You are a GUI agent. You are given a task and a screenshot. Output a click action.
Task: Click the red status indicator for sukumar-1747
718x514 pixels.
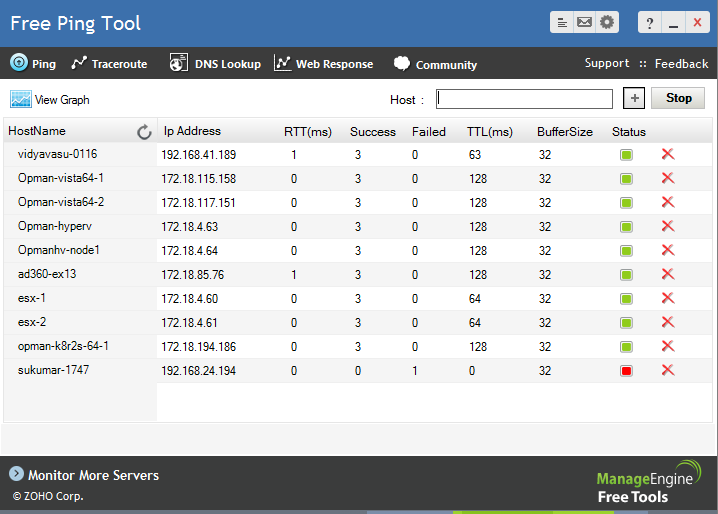pyautogui.click(x=626, y=371)
